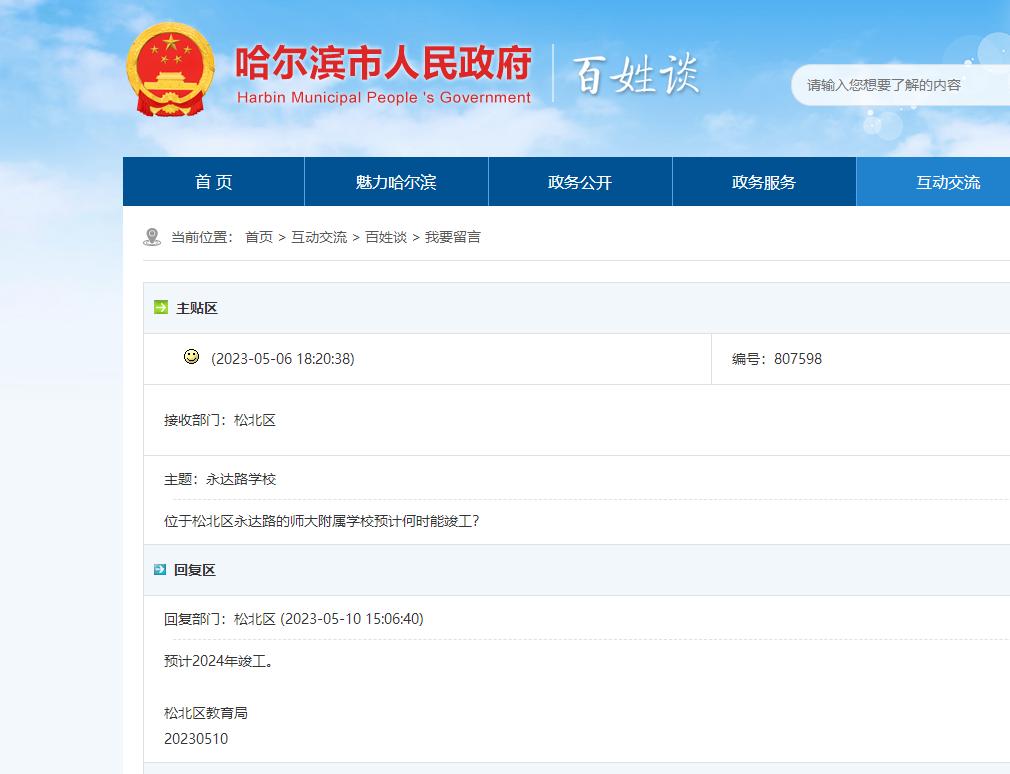Open the 政务公开 navigation menu
1010x774 pixels.
click(x=580, y=182)
